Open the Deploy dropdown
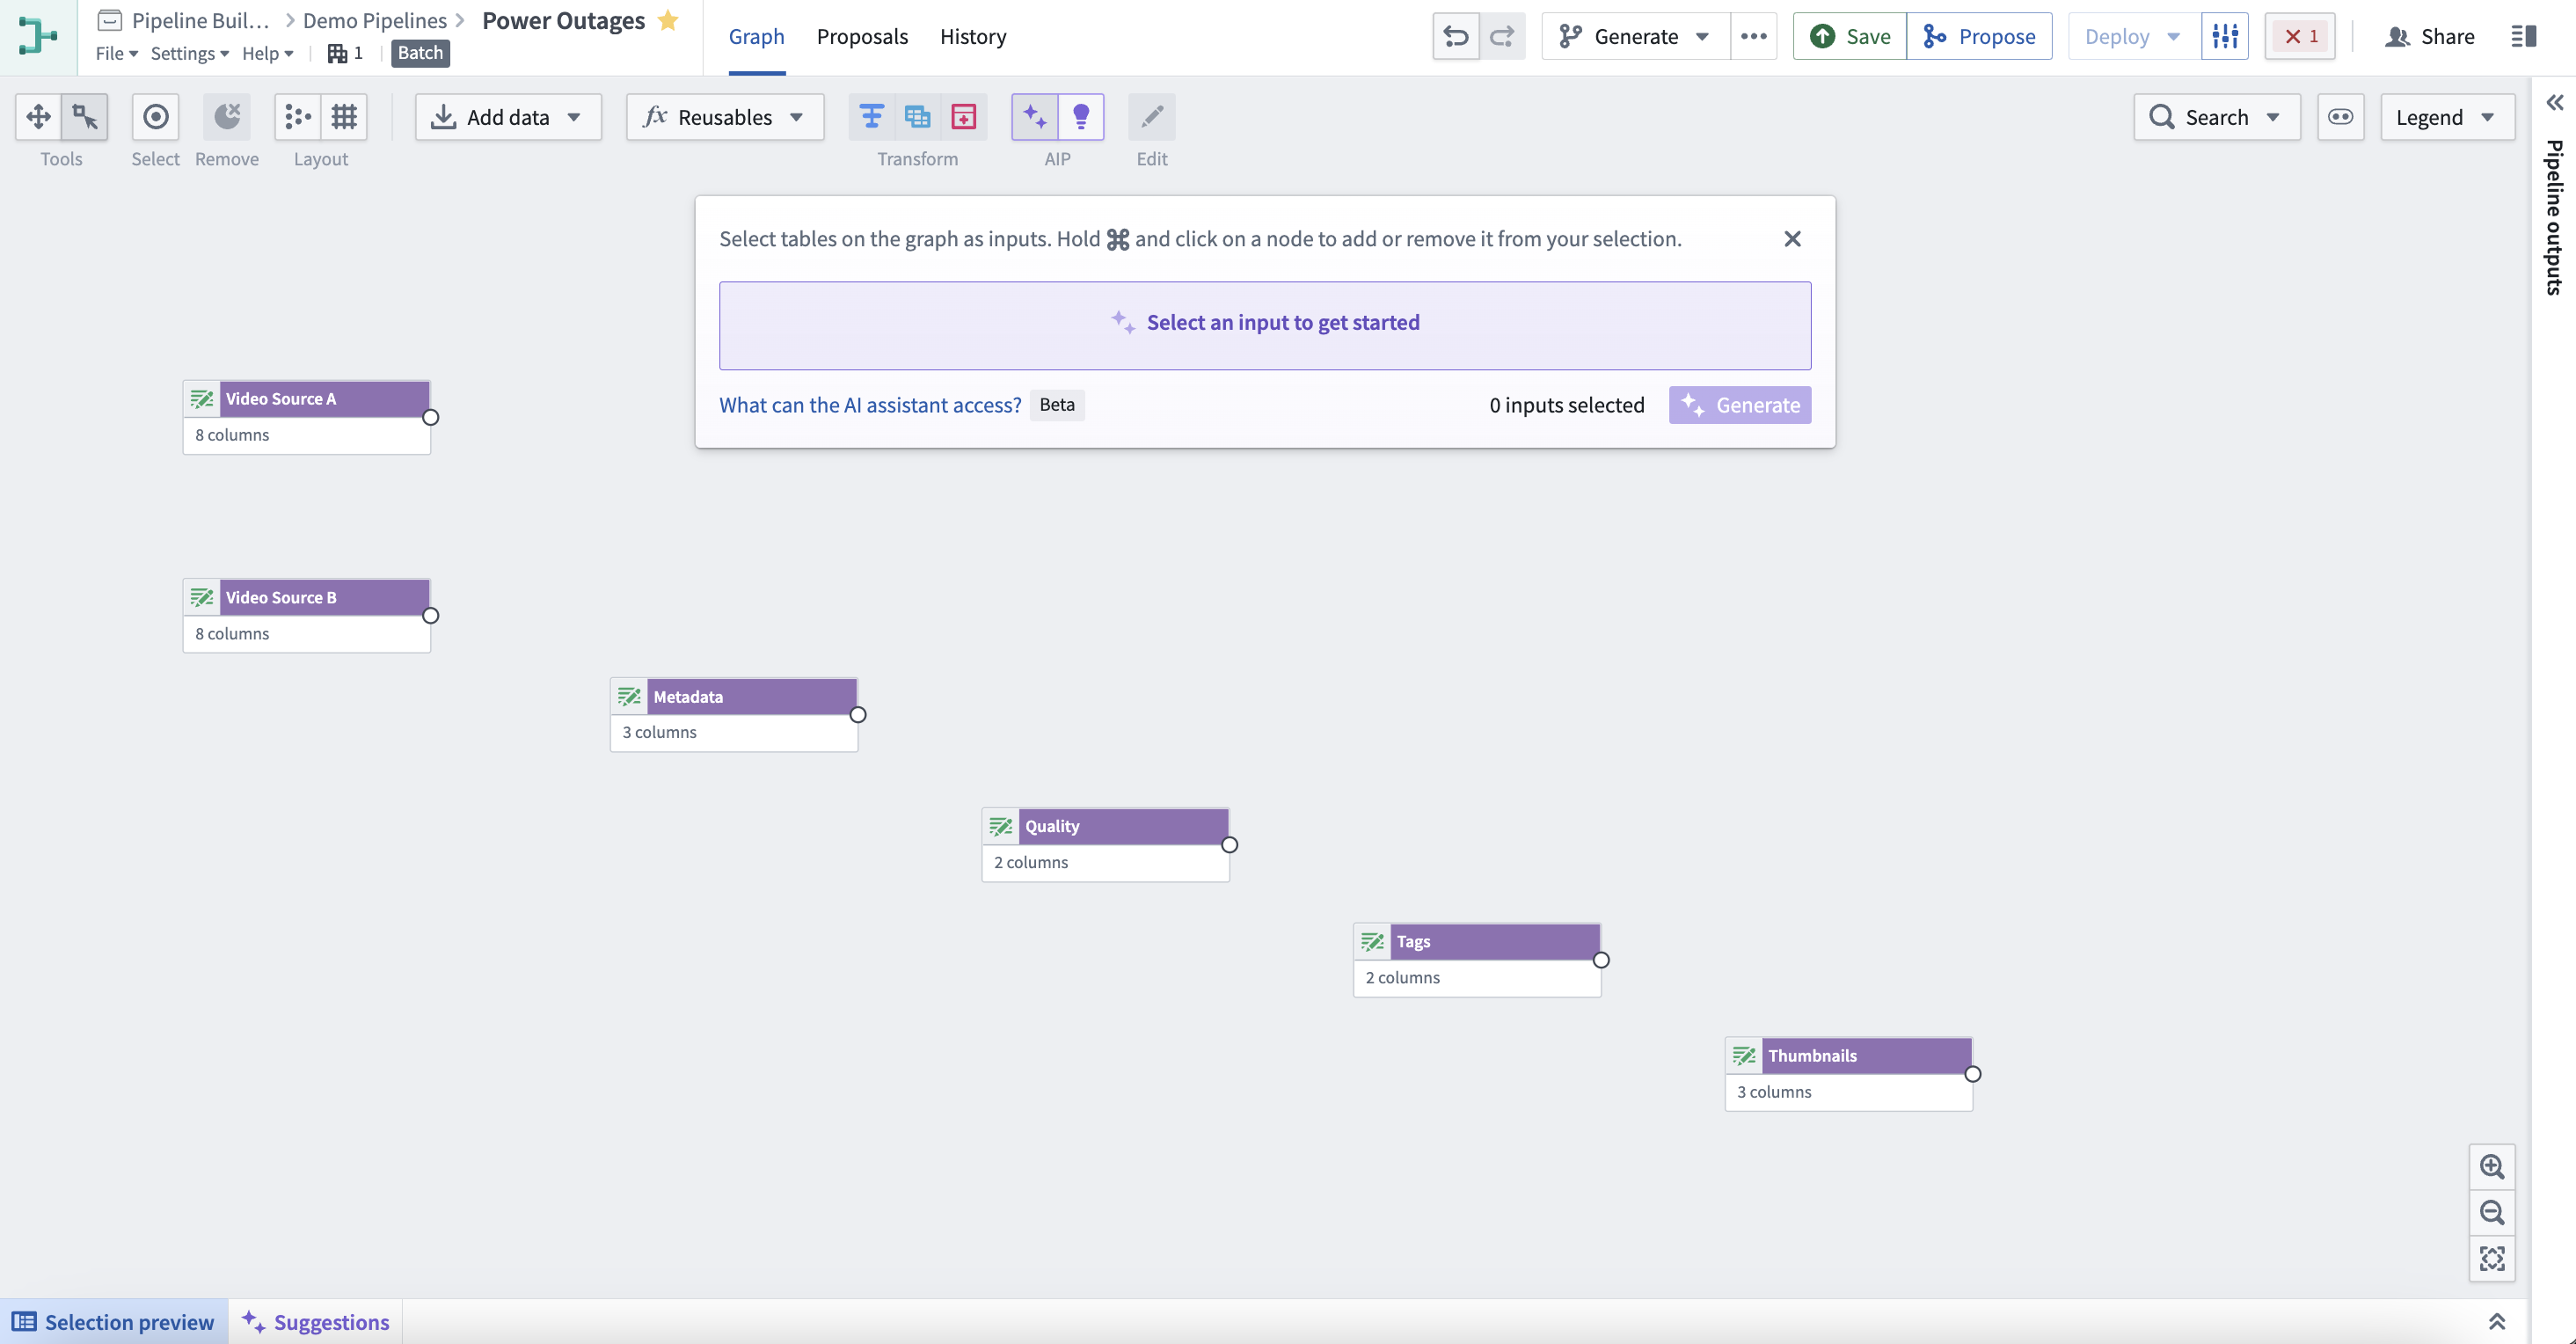Viewport: 2576px width, 1344px height. tap(2134, 37)
